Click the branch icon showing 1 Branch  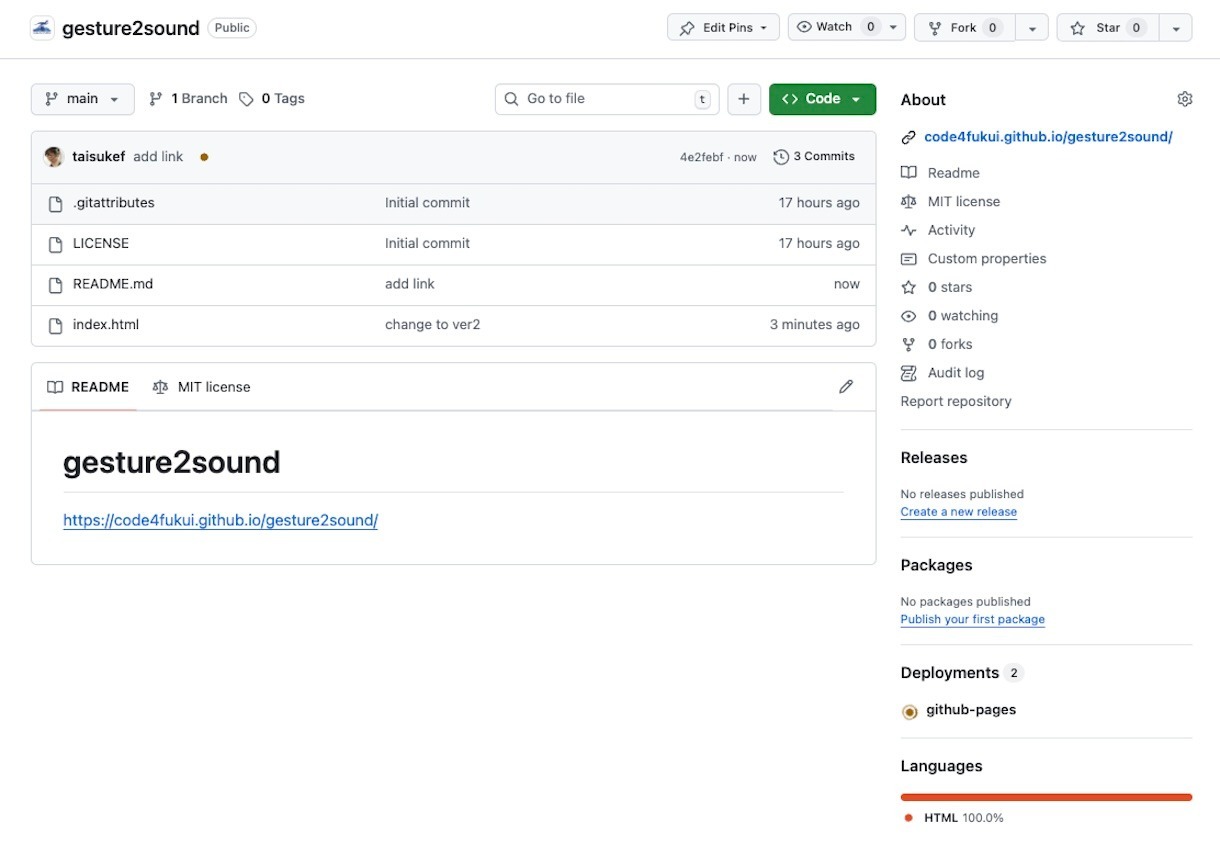tap(156, 99)
